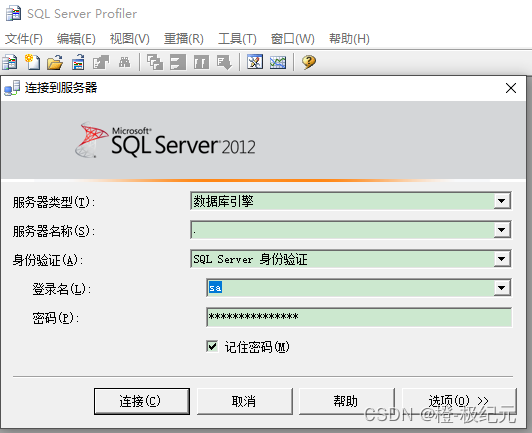532x433 pixels.
Task: Click the 连接到服务器 dialog title text
Action: click(x=61, y=88)
